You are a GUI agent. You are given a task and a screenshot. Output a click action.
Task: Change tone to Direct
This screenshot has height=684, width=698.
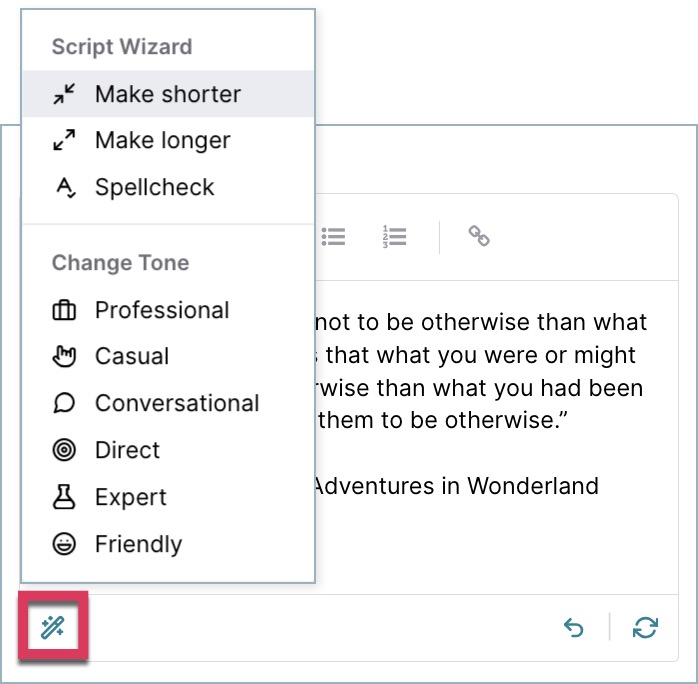coord(168,450)
